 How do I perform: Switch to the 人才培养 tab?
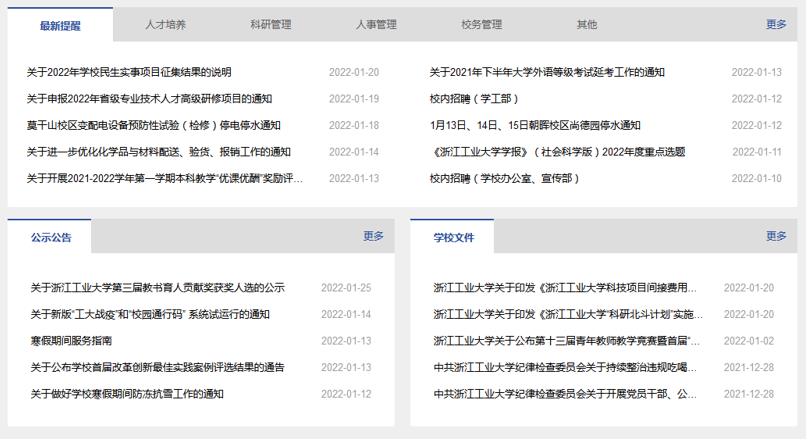[x=166, y=25]
